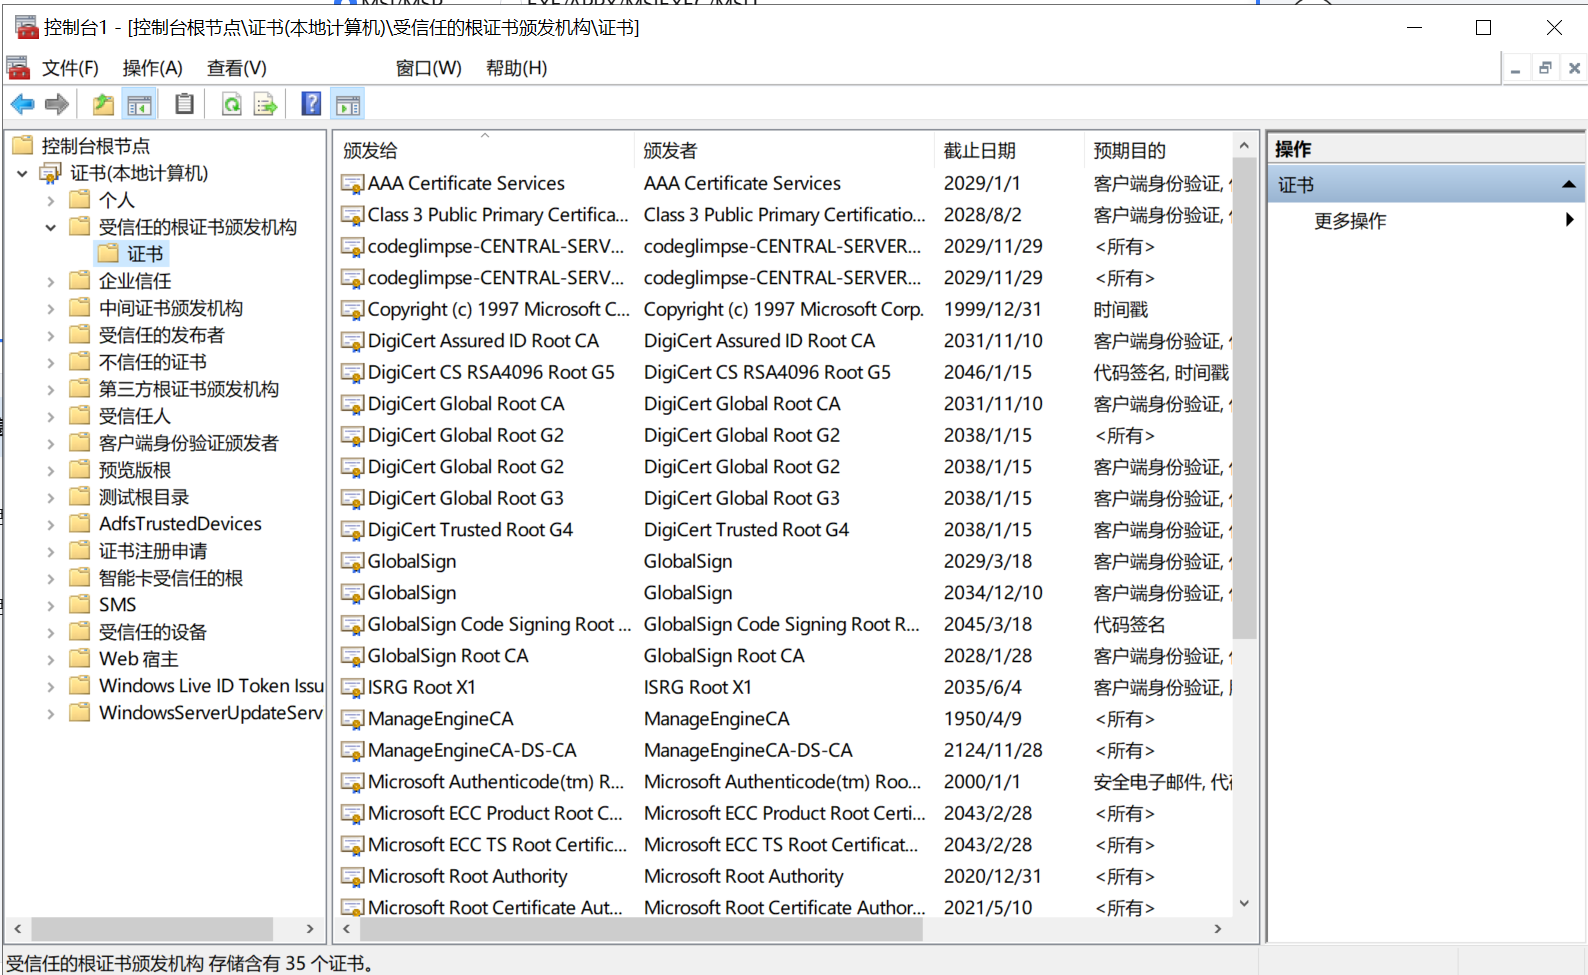Refresh the certificate list via toolbar icon
1588x975 pixels.
231,104
